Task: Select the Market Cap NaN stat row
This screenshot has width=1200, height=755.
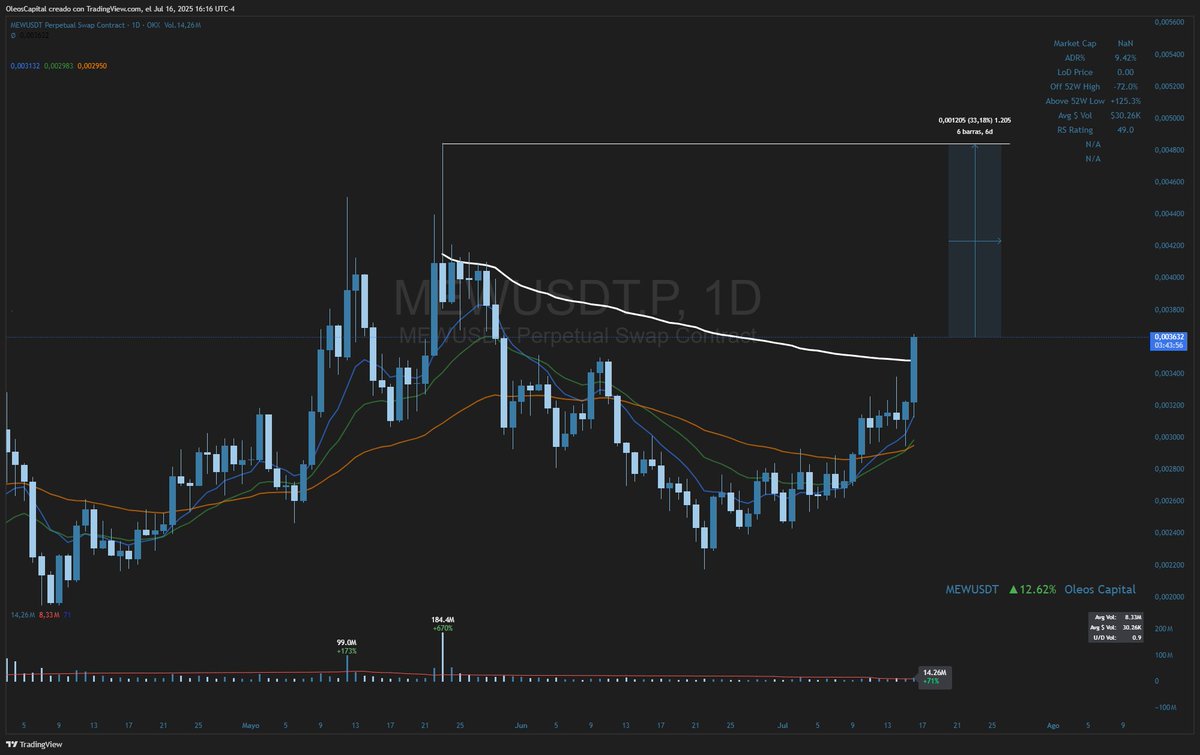Action: click(1092, 43)
